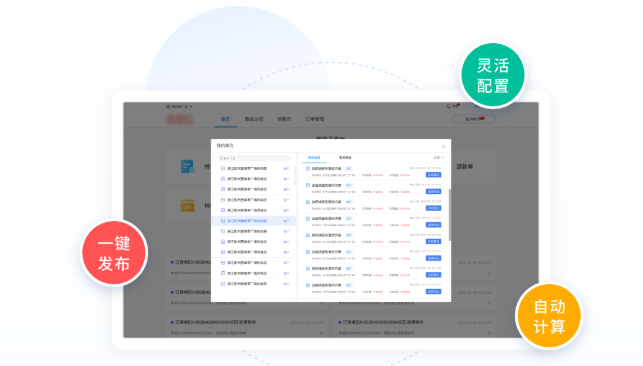Click the shopping cart icon in the top-right pill button
Viewport: 643px width, 366px height.
click(x=467, y=119)
